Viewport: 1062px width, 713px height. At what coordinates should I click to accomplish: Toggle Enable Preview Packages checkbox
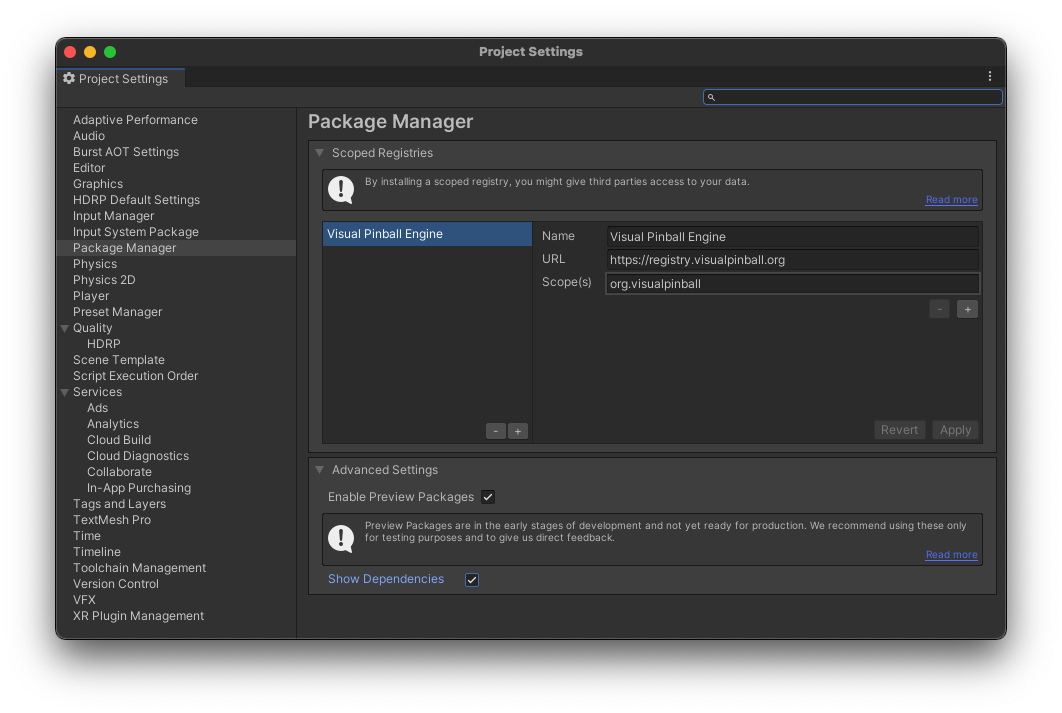pos(488,497)
